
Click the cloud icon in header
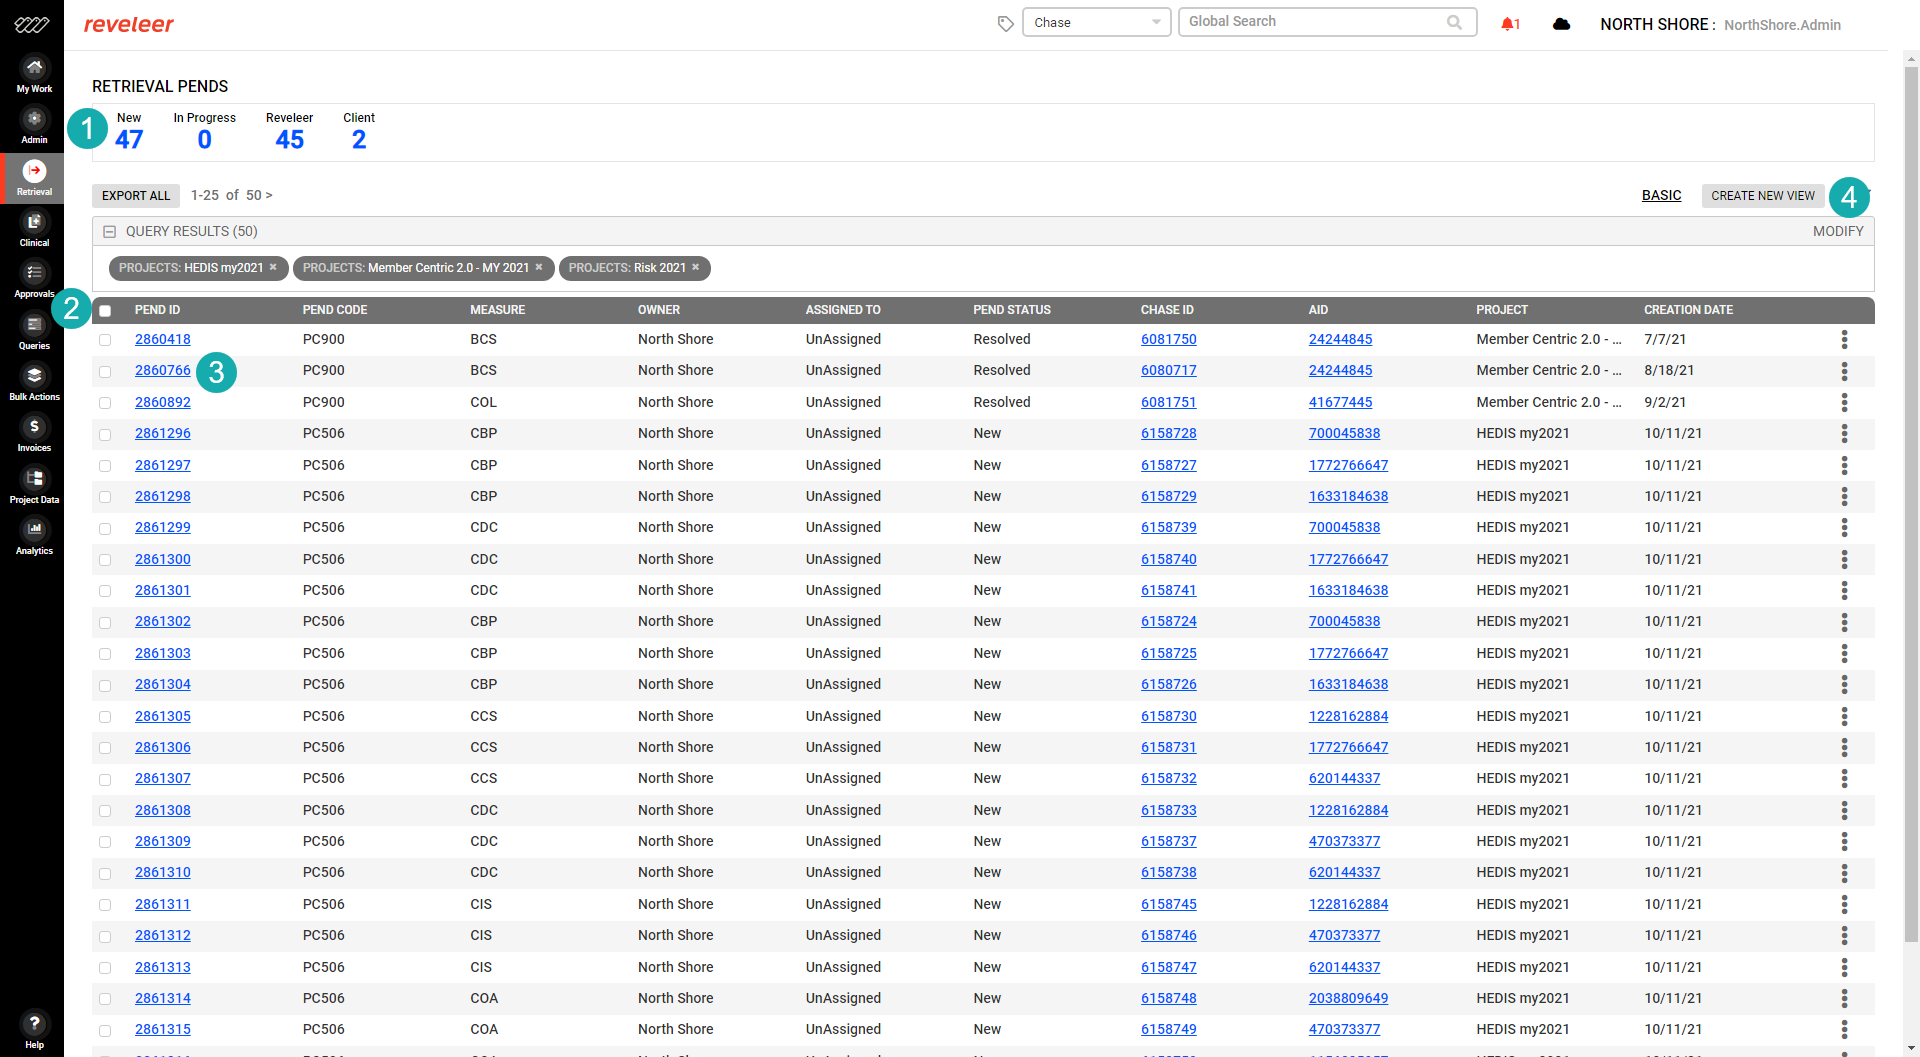tap(1561, 24)
